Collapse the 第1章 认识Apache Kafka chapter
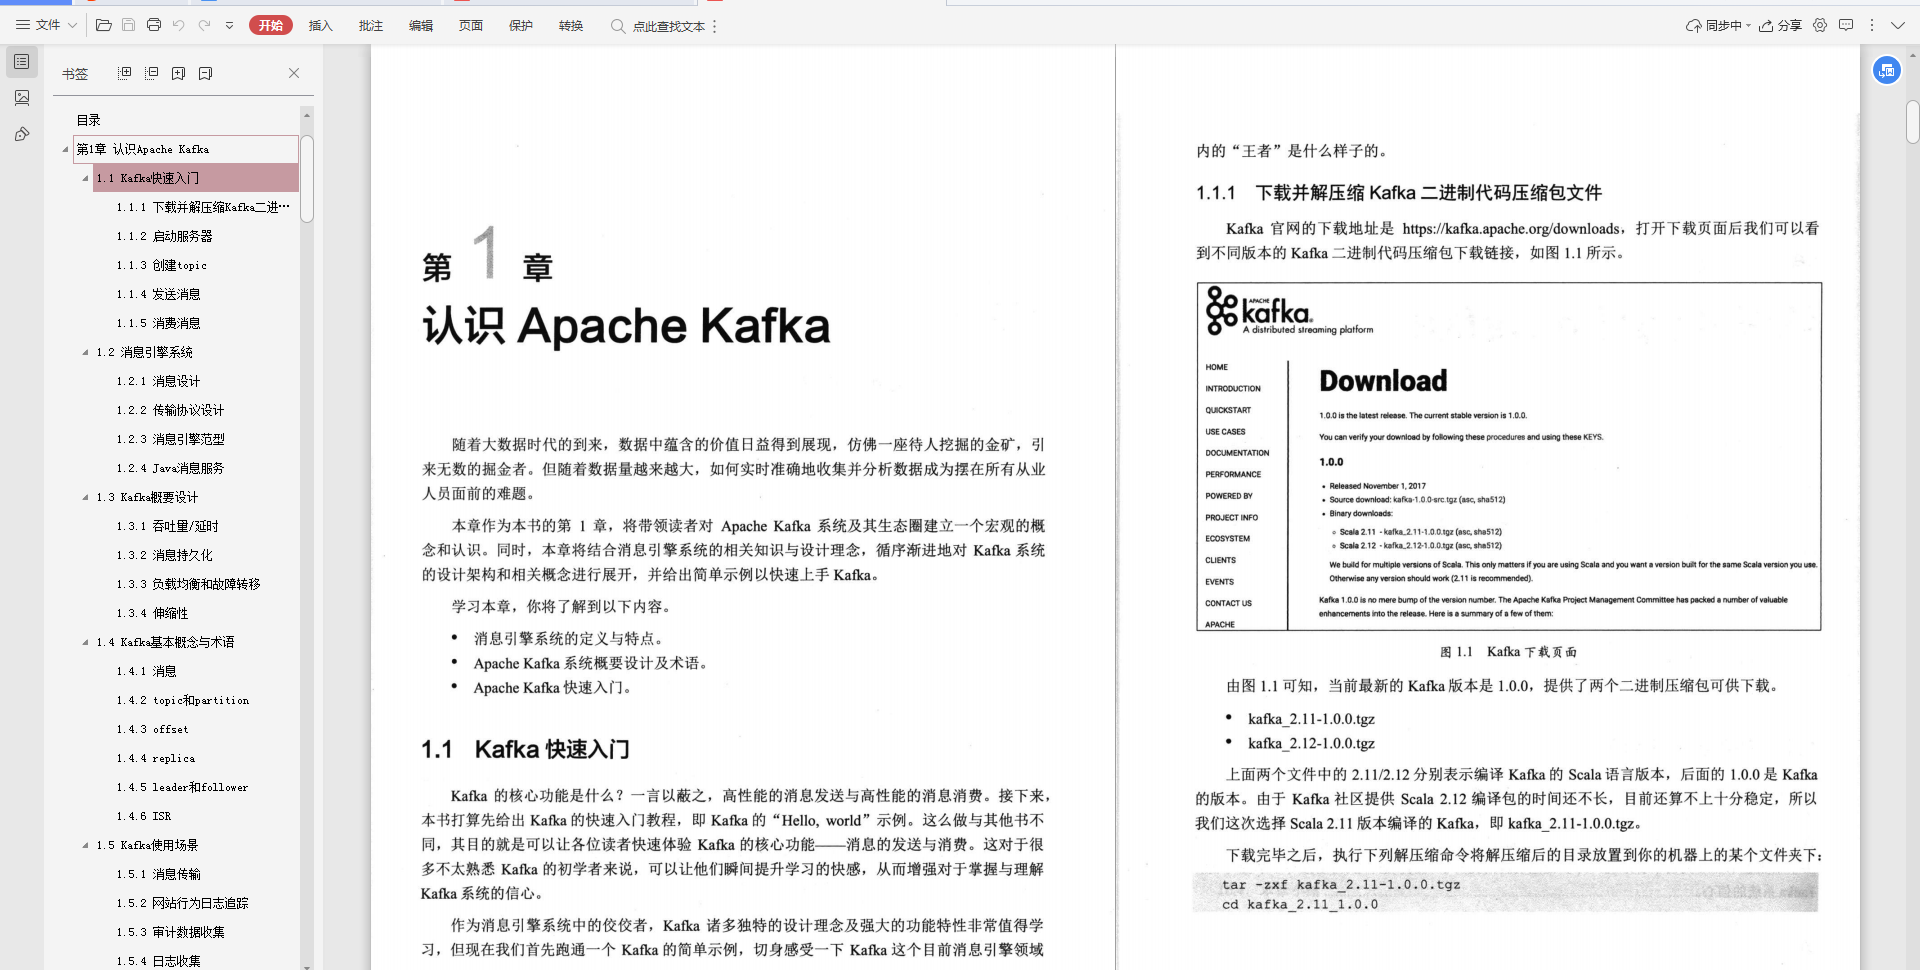This screenshot has width=1920, height=970. (64, 149)
